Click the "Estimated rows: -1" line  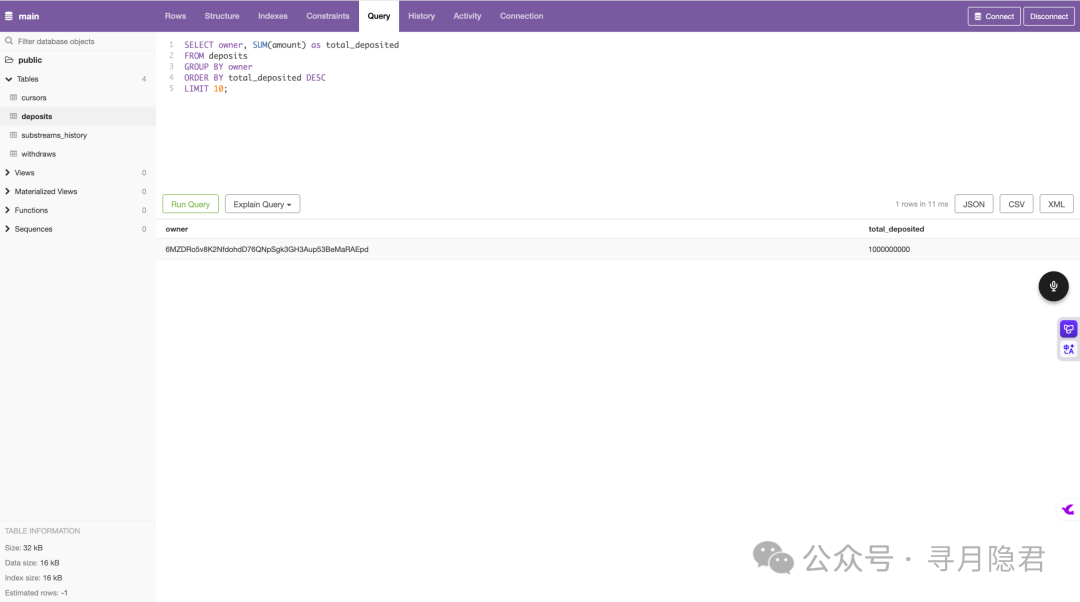pos(36,593)
